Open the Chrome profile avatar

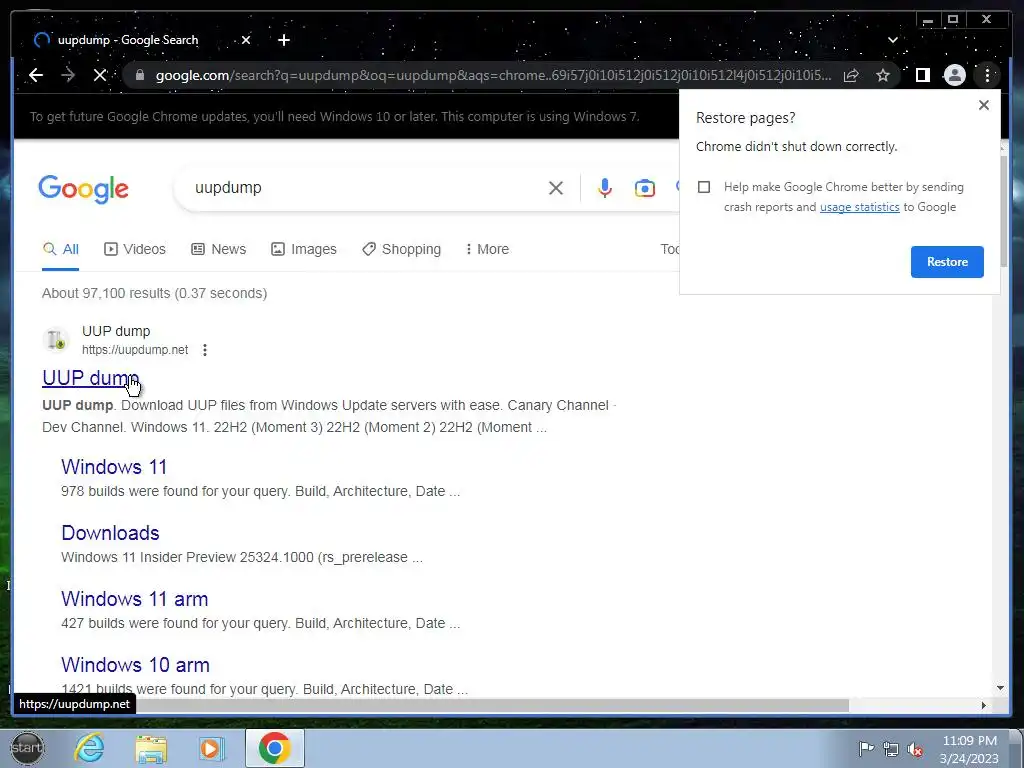coord(954,75)
